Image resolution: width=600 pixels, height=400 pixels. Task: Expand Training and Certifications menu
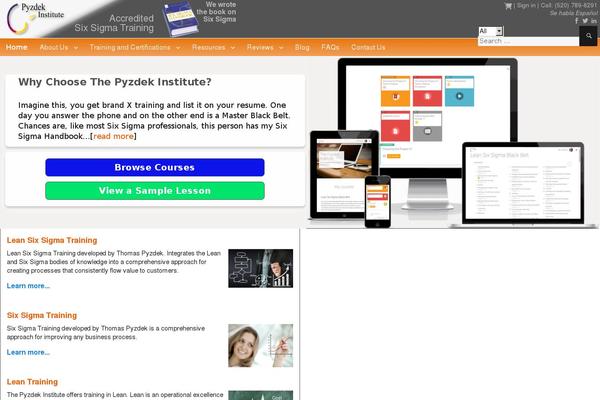click(135, 47)
